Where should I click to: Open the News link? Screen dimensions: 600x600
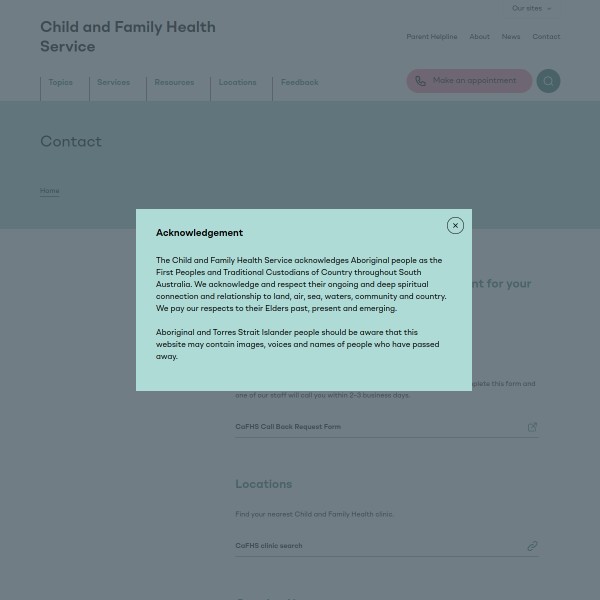[511, 37]
